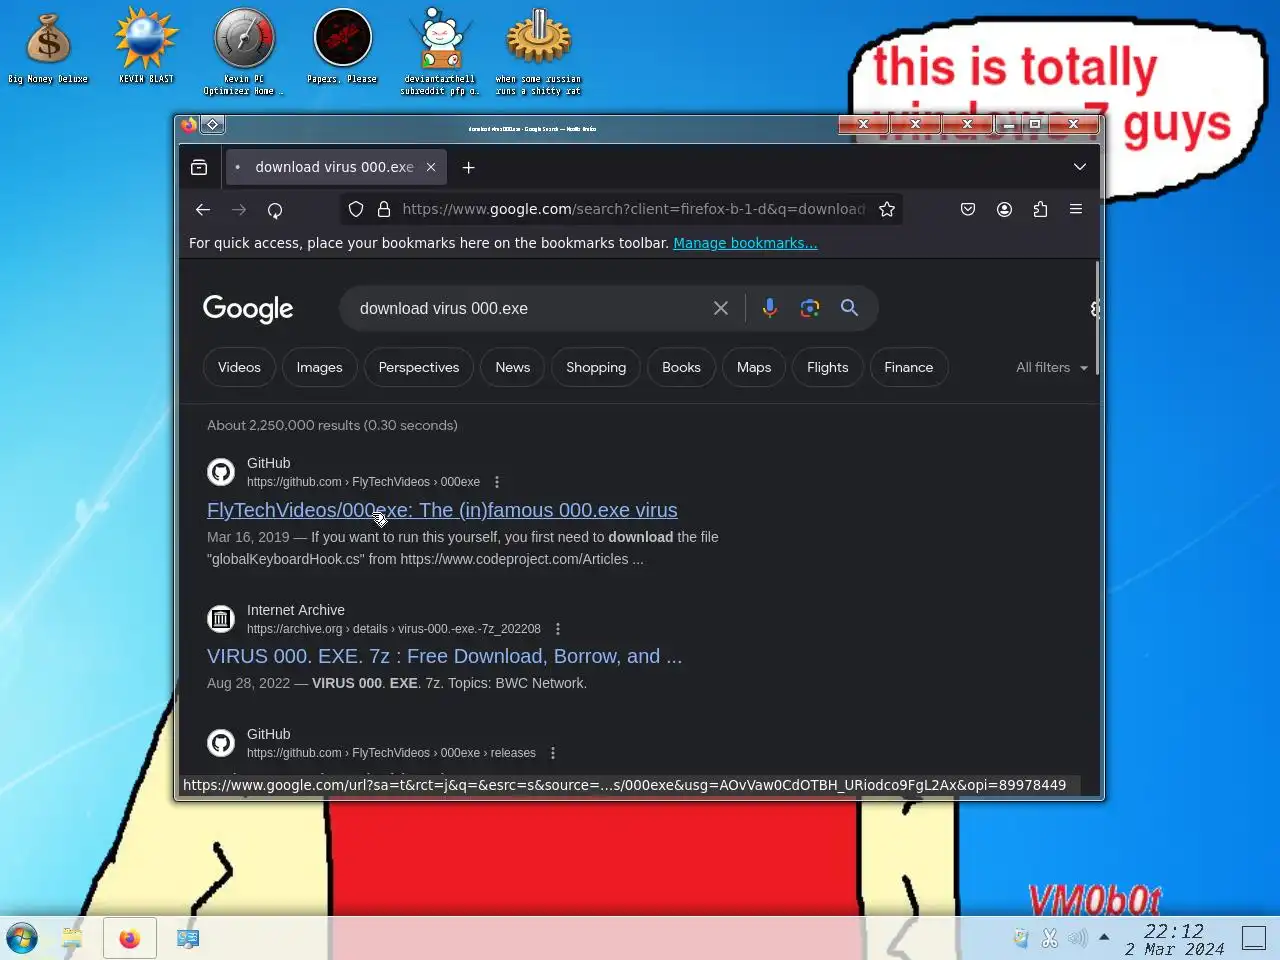Viewport: 1280px width, 960px height.
Task: Open the Windows Start orb
Action: coord(22,938)
